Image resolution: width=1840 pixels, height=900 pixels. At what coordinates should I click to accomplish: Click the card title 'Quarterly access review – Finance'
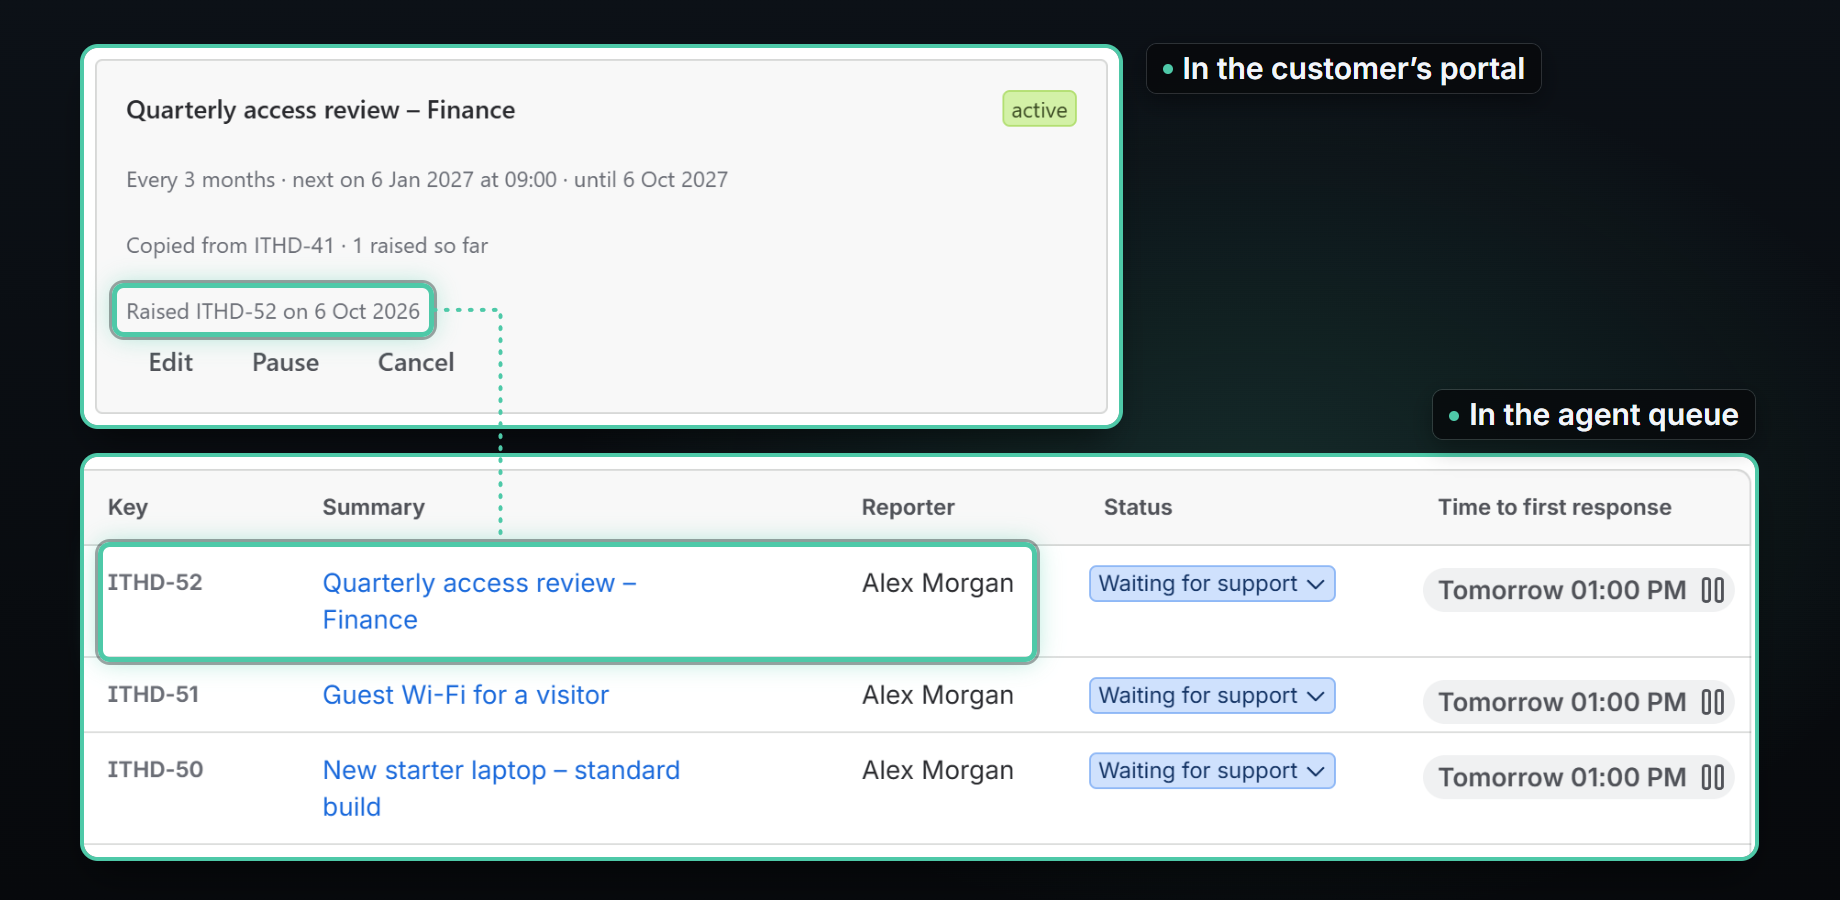tap(321, 110)
